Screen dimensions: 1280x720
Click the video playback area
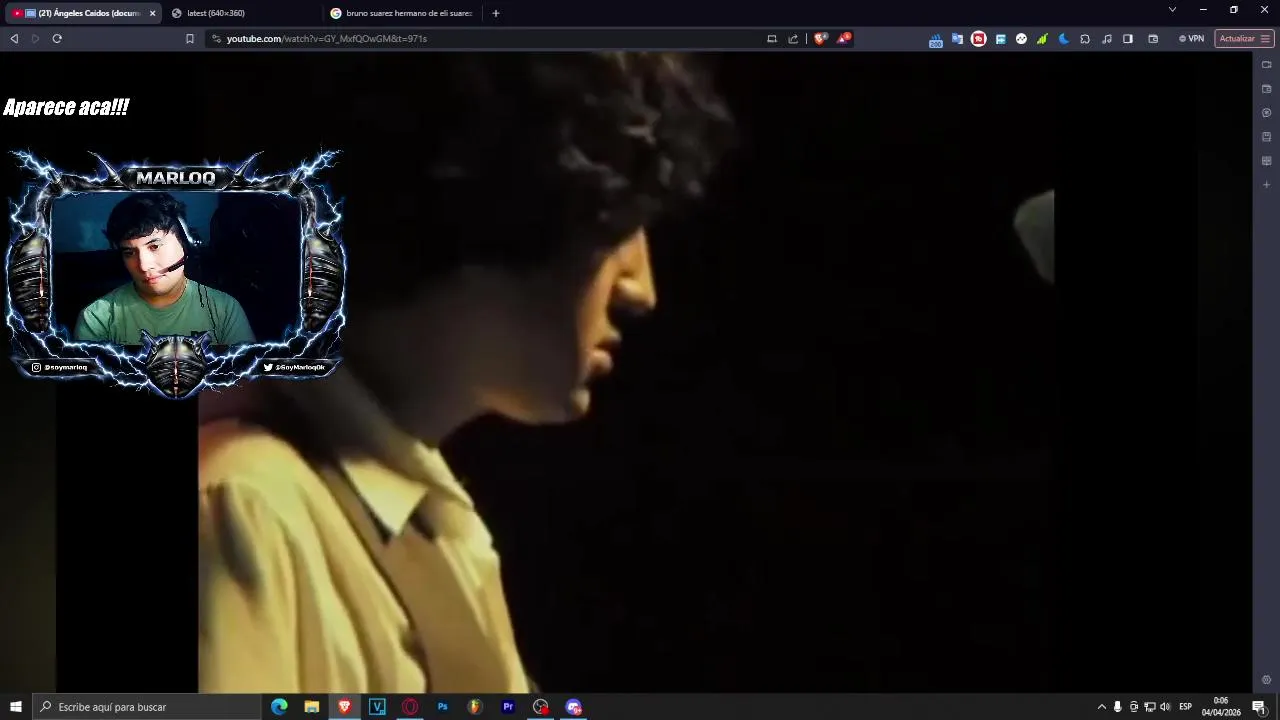[x=625, y=372]
